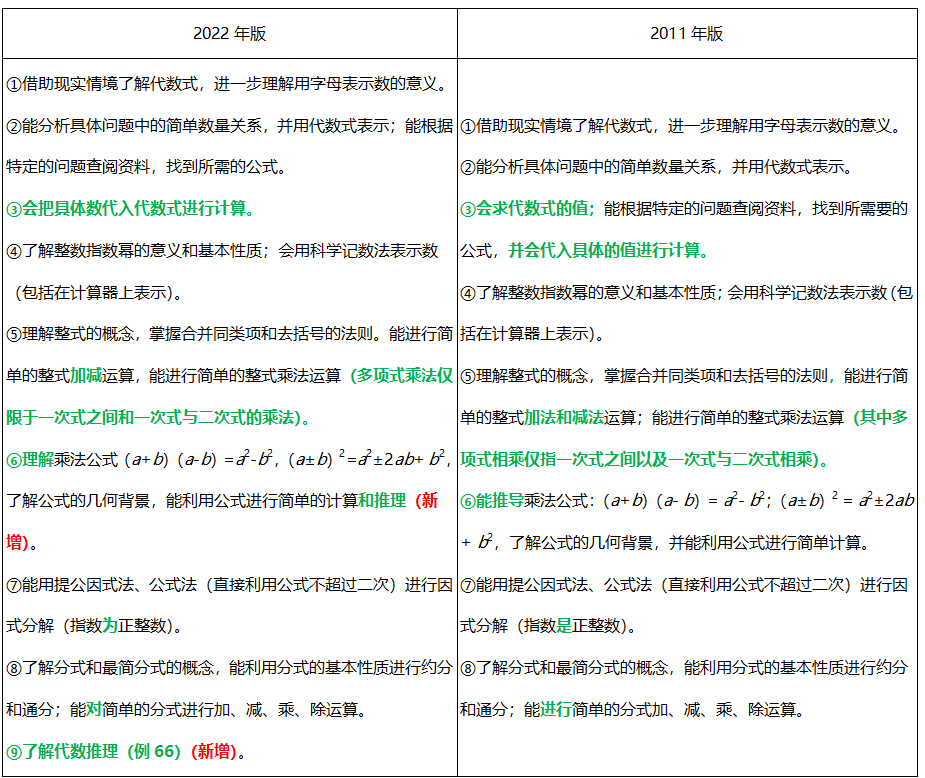The image size is (925, 778).
Task: Click the 2022 年版 column header
Action: (x=230, y=31)
